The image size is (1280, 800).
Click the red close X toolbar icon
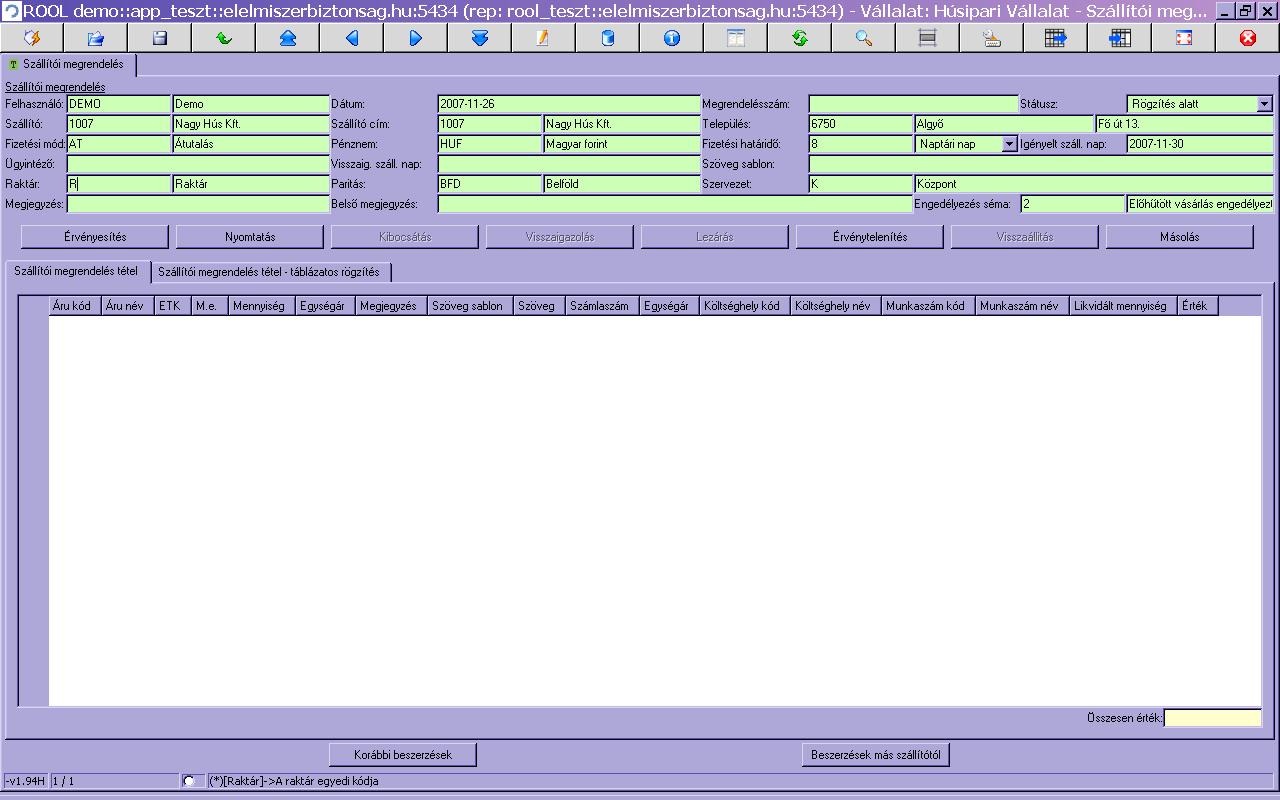click(1247, 38)
